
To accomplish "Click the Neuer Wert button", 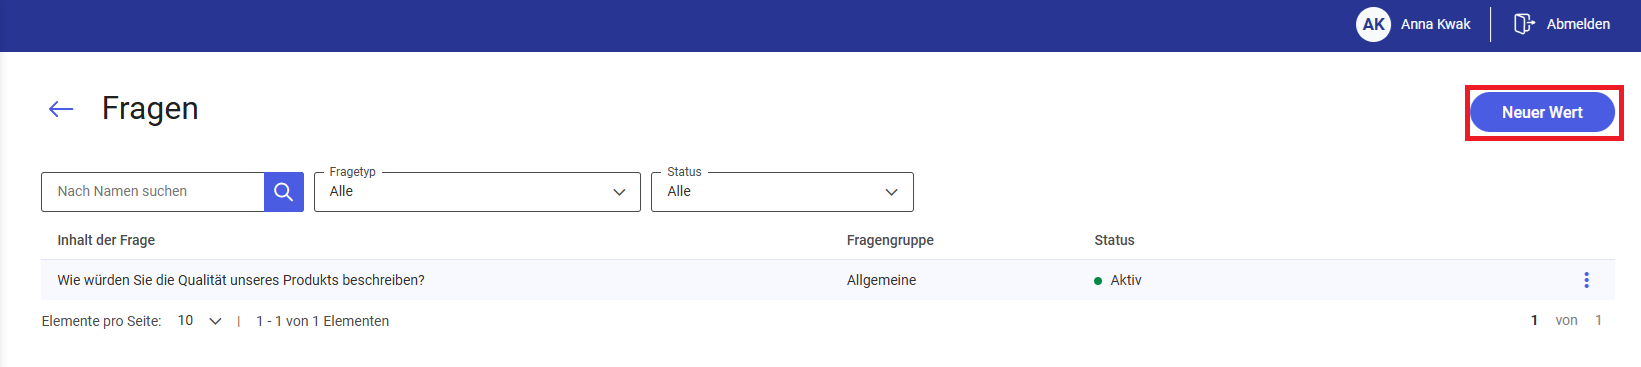I will tap(1543, 112).
